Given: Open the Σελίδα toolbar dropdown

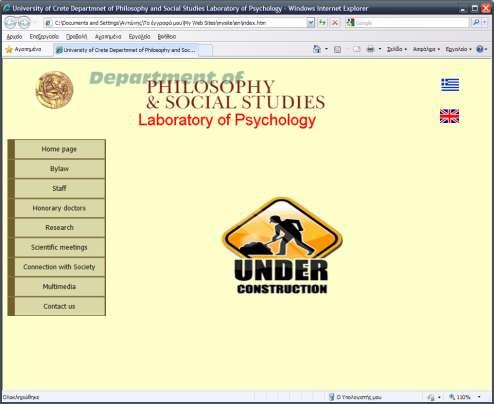Looking at the screenshot, I should [x=397, y=49].
